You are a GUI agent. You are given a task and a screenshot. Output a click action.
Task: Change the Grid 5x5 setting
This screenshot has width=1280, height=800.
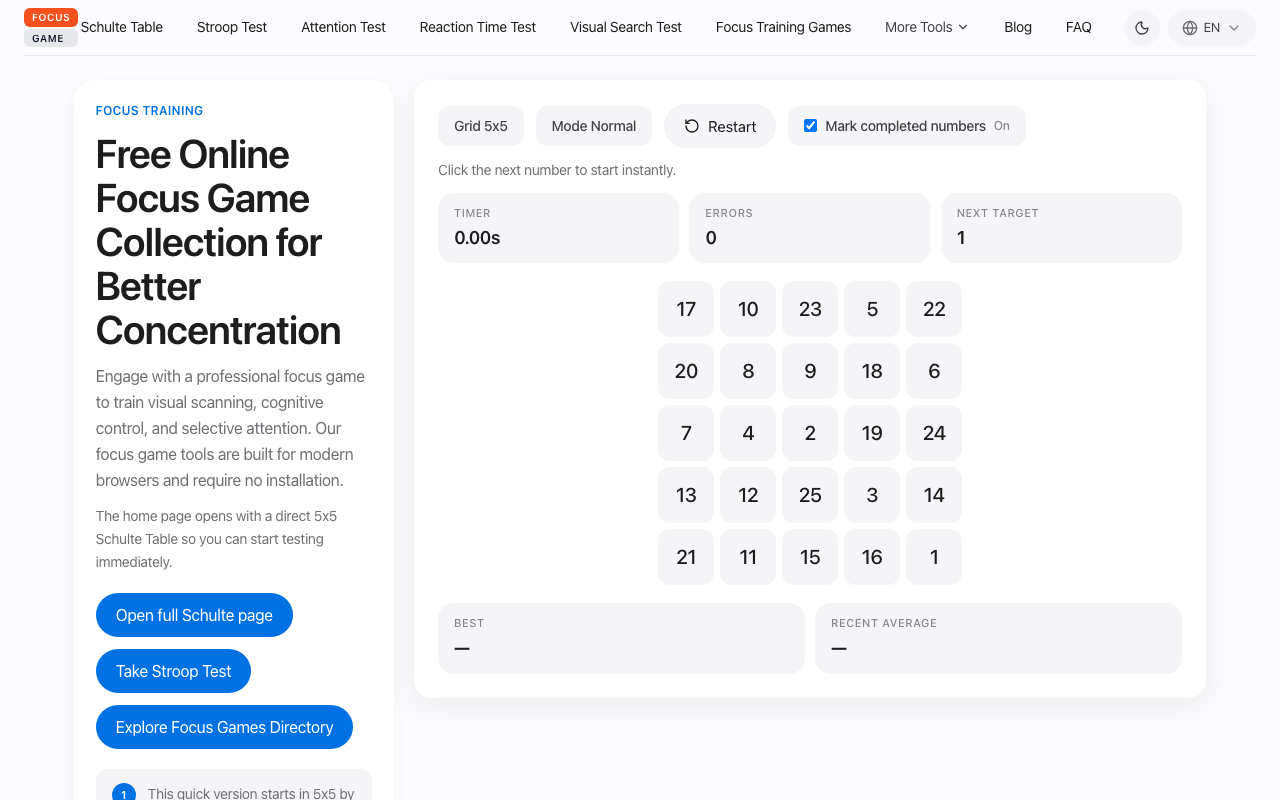pyautogui.click(x=481, y=126)
